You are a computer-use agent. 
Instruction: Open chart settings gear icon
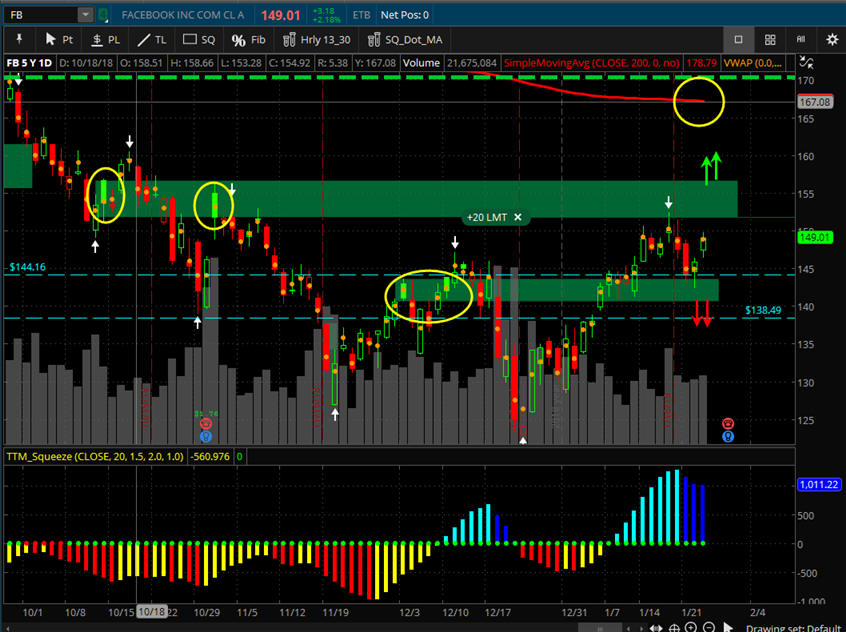(x=832, y=39)
